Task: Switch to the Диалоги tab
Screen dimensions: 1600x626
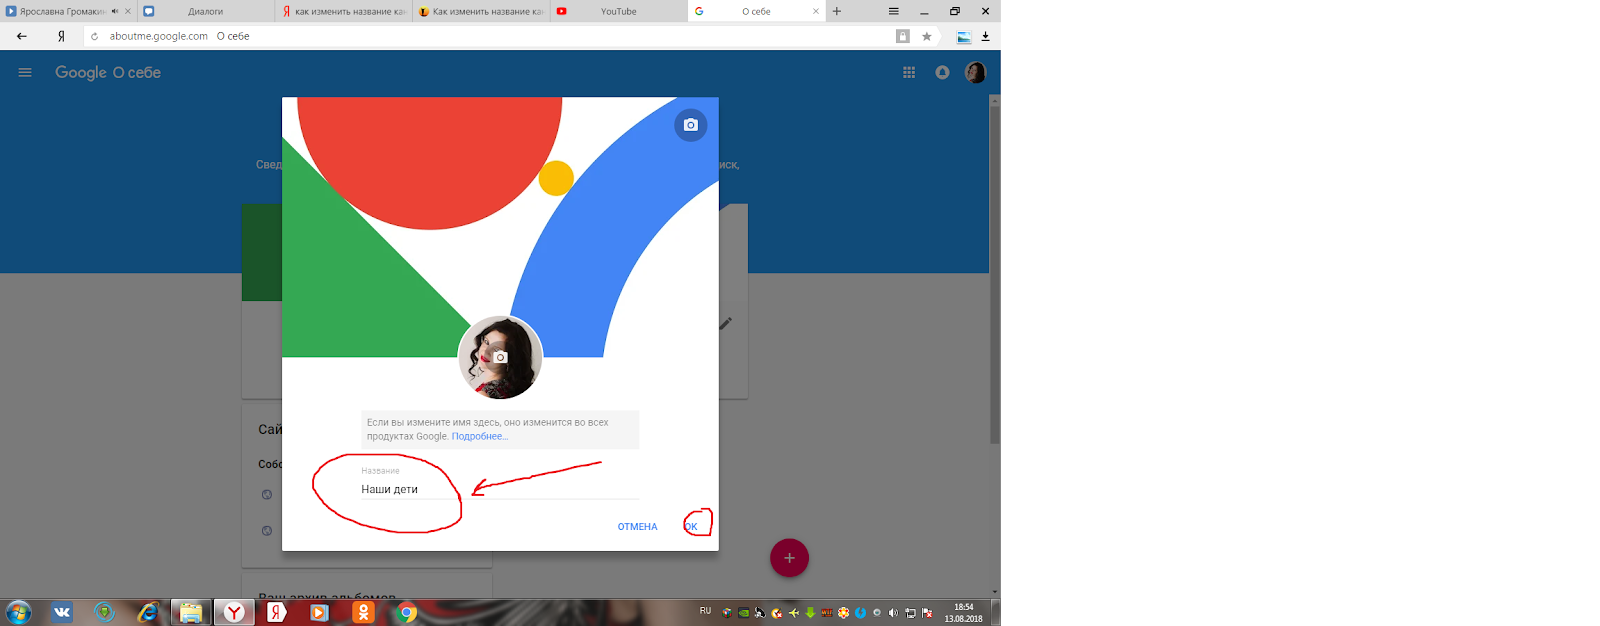Action: pyautogui.click(x=206, y=11)
